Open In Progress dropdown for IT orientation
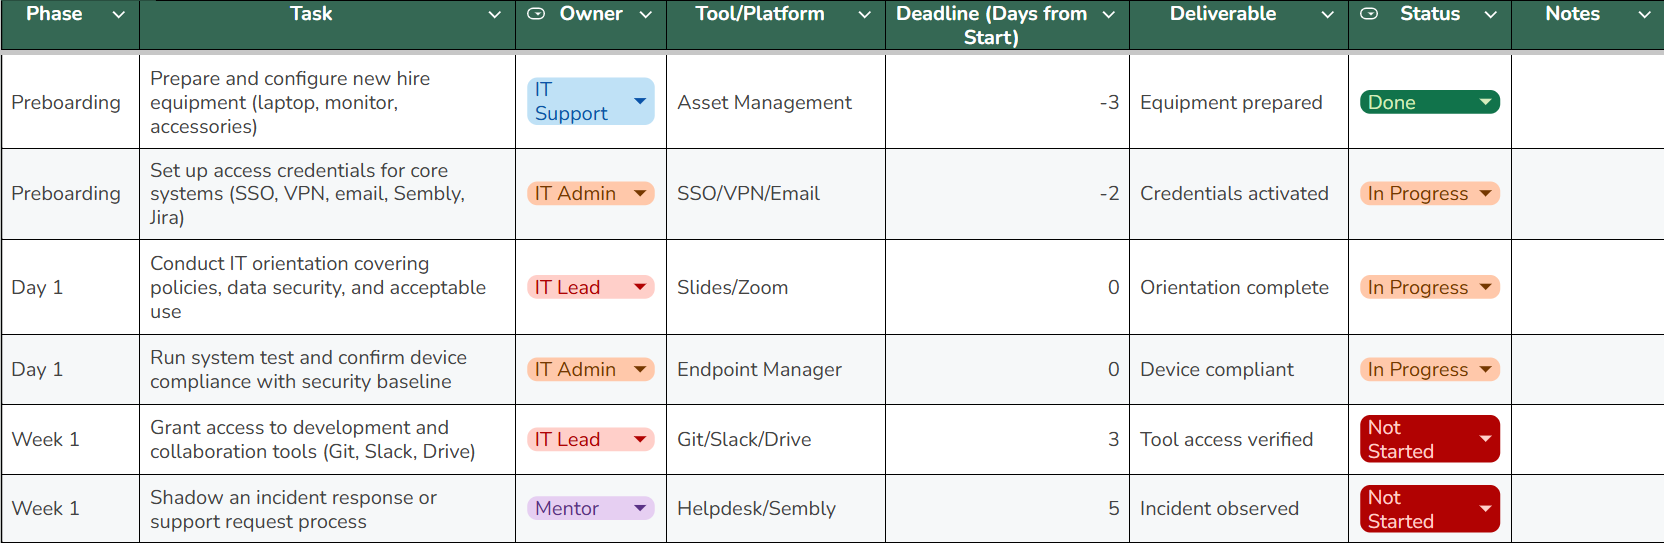Screen dimensions: 1664x543 point(1485,287)
